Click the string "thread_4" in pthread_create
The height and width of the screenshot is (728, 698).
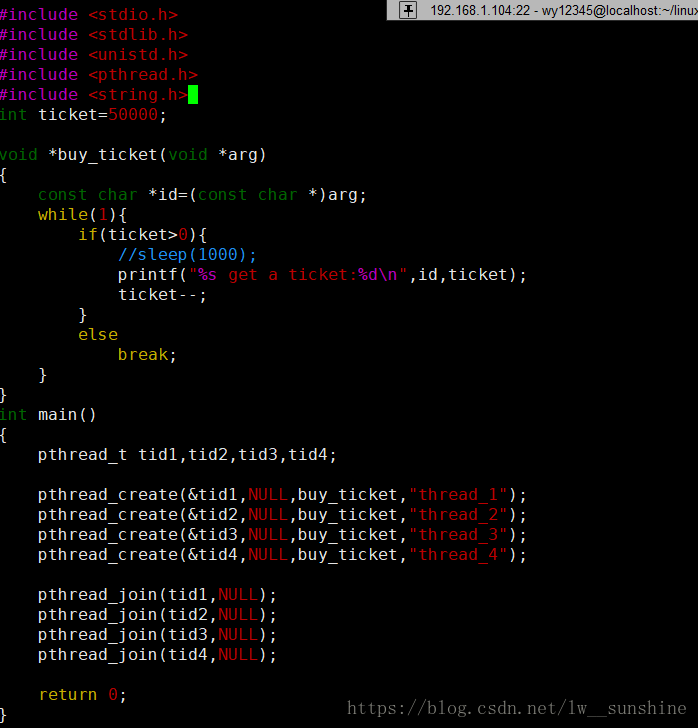pyautogui.click(x=458, y=554)
